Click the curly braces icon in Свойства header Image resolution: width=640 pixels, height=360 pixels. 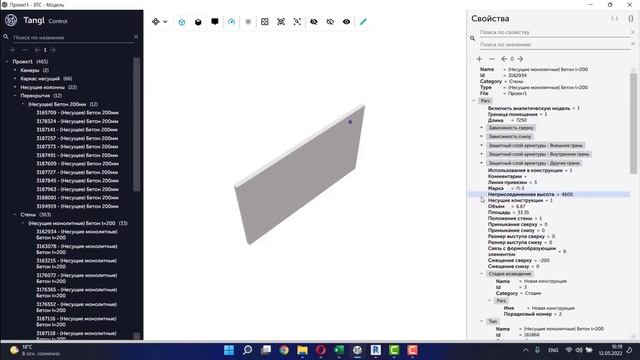coord(630,19)
